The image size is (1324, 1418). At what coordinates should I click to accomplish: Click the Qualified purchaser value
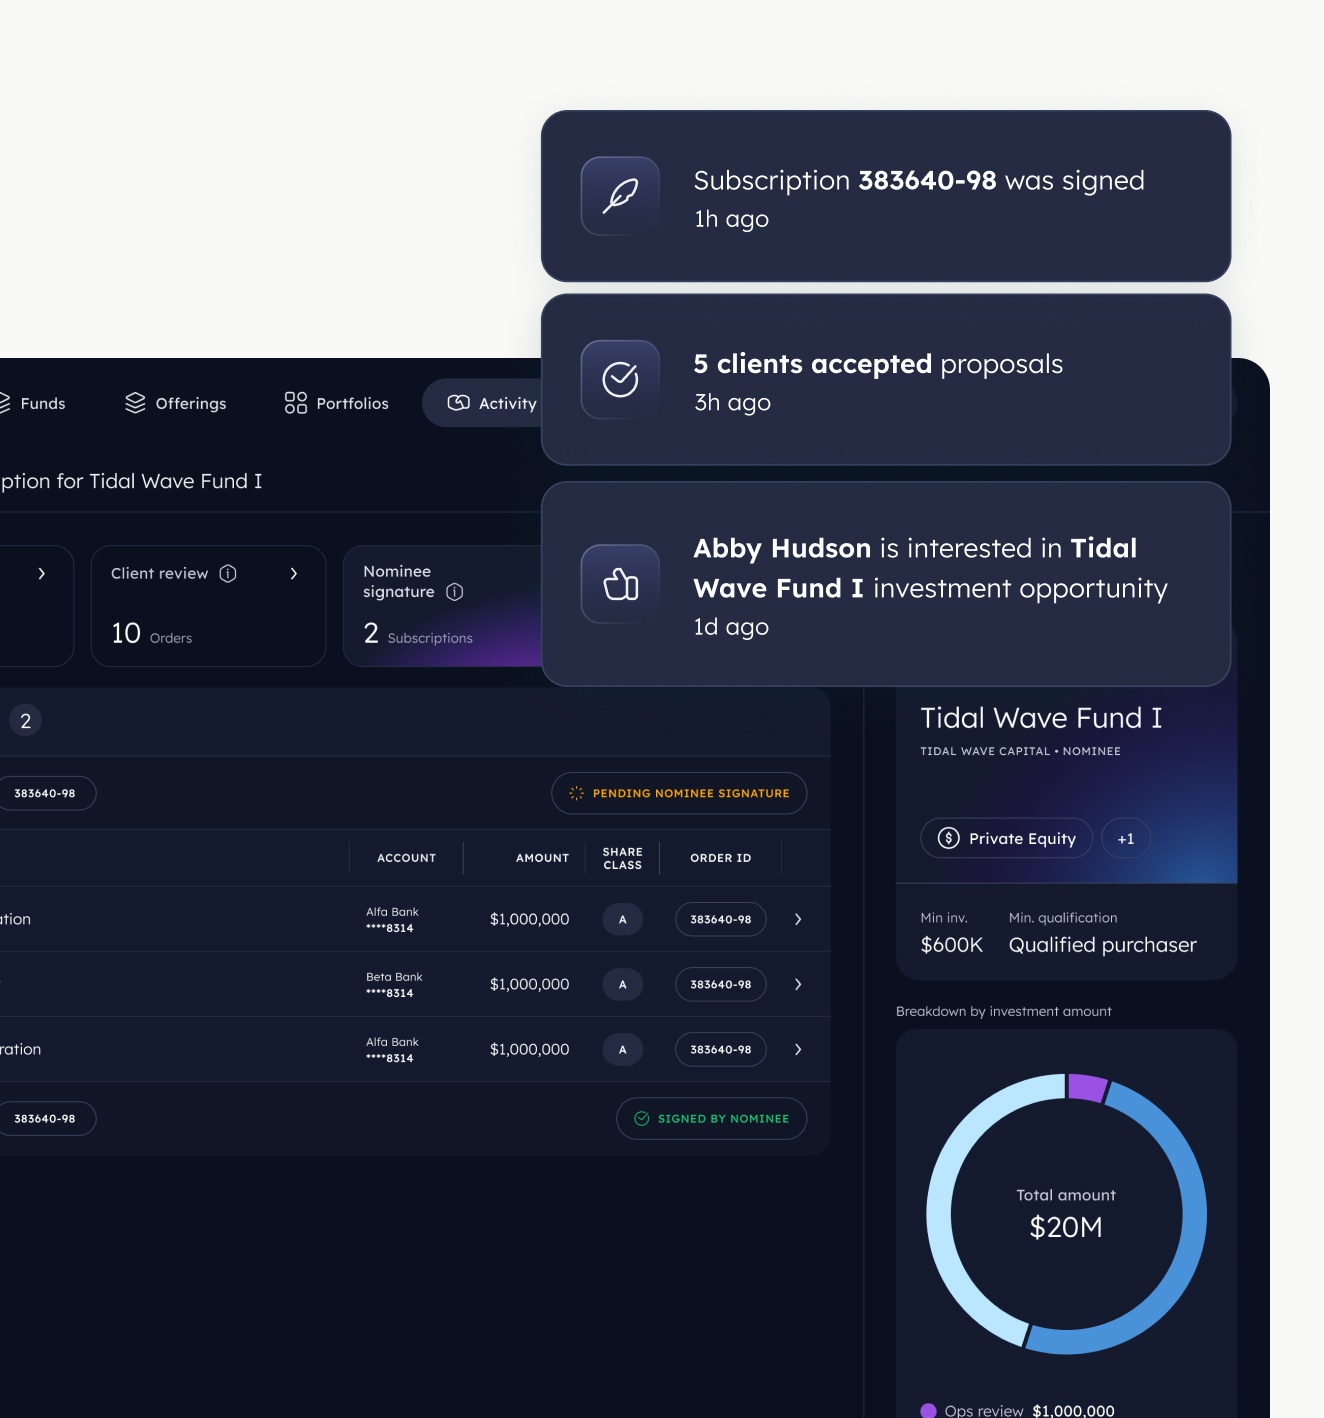tap(1103, 945)
